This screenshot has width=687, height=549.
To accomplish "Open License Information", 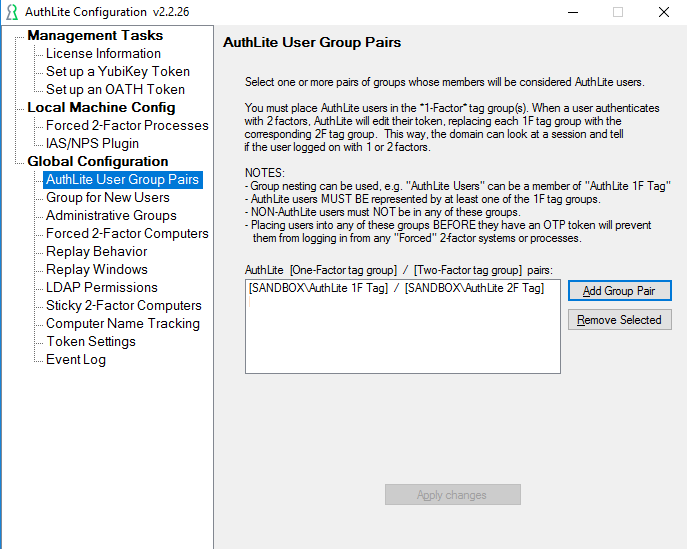I will [x=103, y=53].
